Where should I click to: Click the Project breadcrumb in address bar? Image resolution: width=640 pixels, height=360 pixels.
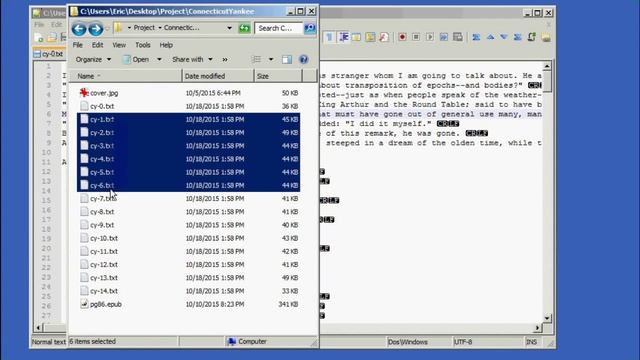click(x=144, y=28)
